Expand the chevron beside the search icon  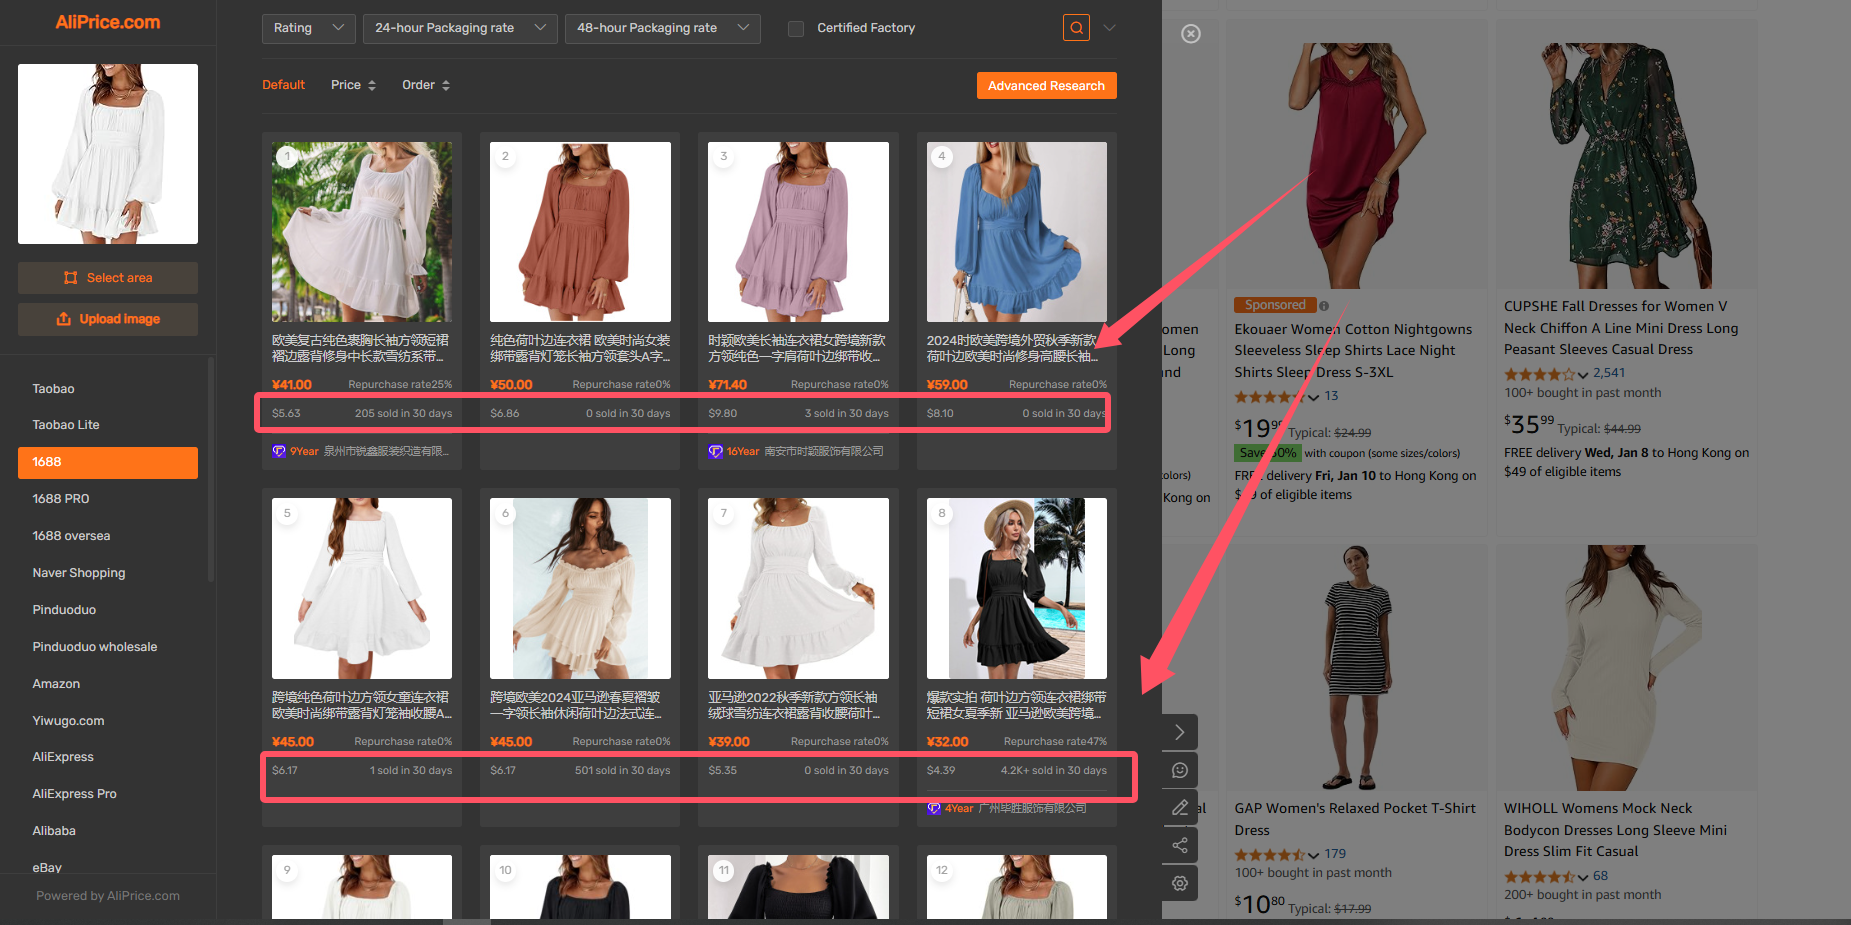tap(1109, 28)
